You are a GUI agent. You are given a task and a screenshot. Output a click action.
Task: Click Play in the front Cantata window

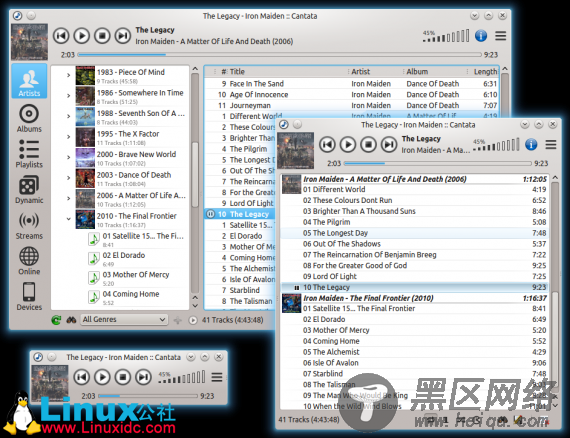coord(348,144)
